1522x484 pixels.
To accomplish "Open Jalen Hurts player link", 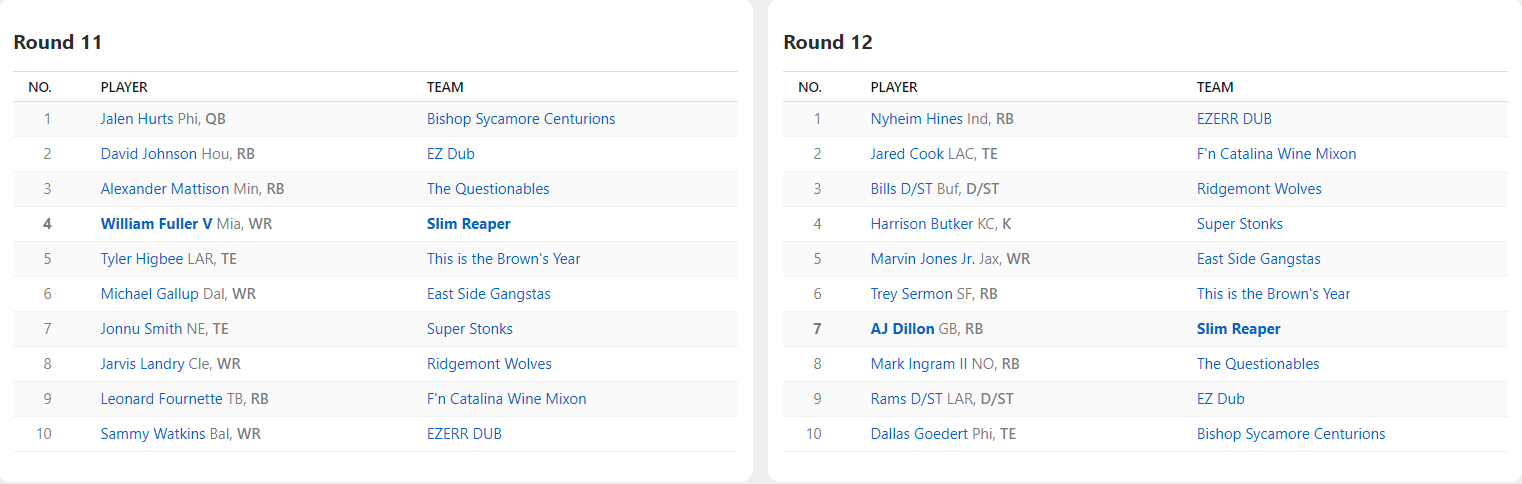I will (137, 119).
